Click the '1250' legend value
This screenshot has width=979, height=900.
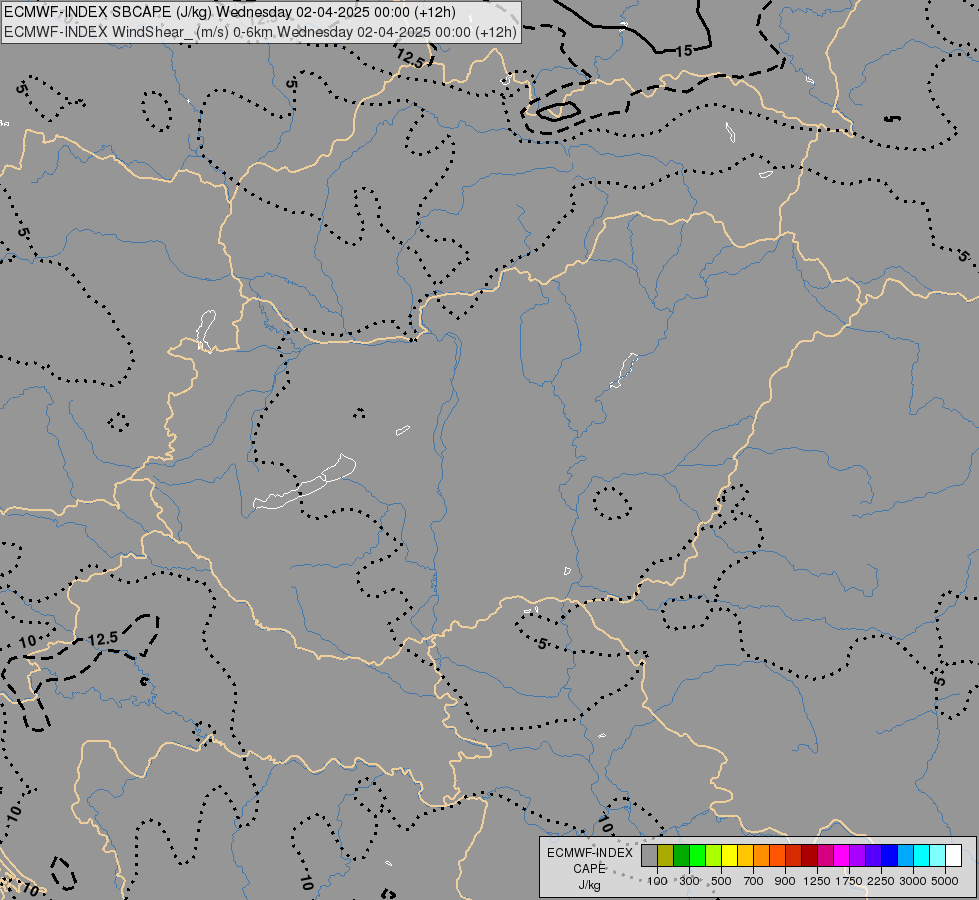pyautogui.click(x=817, y=881)
